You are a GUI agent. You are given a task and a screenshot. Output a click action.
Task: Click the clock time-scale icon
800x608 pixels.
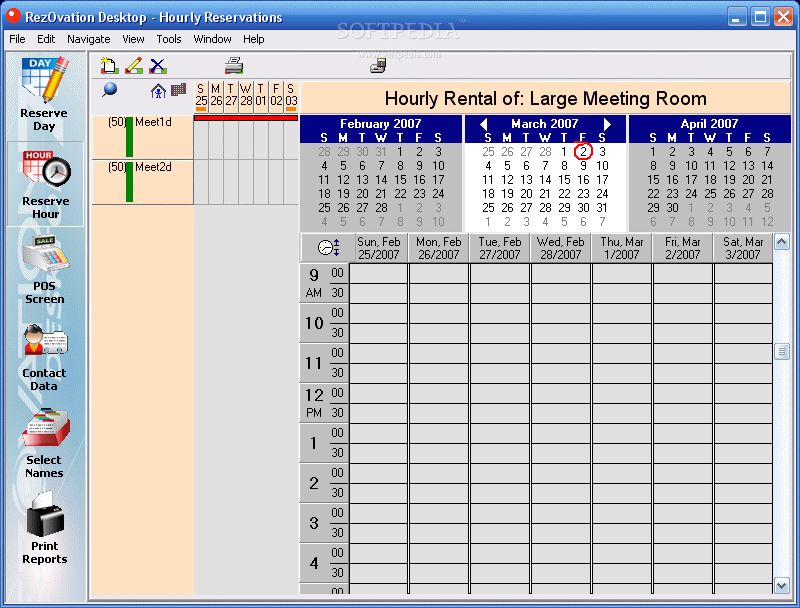point(329,248)
